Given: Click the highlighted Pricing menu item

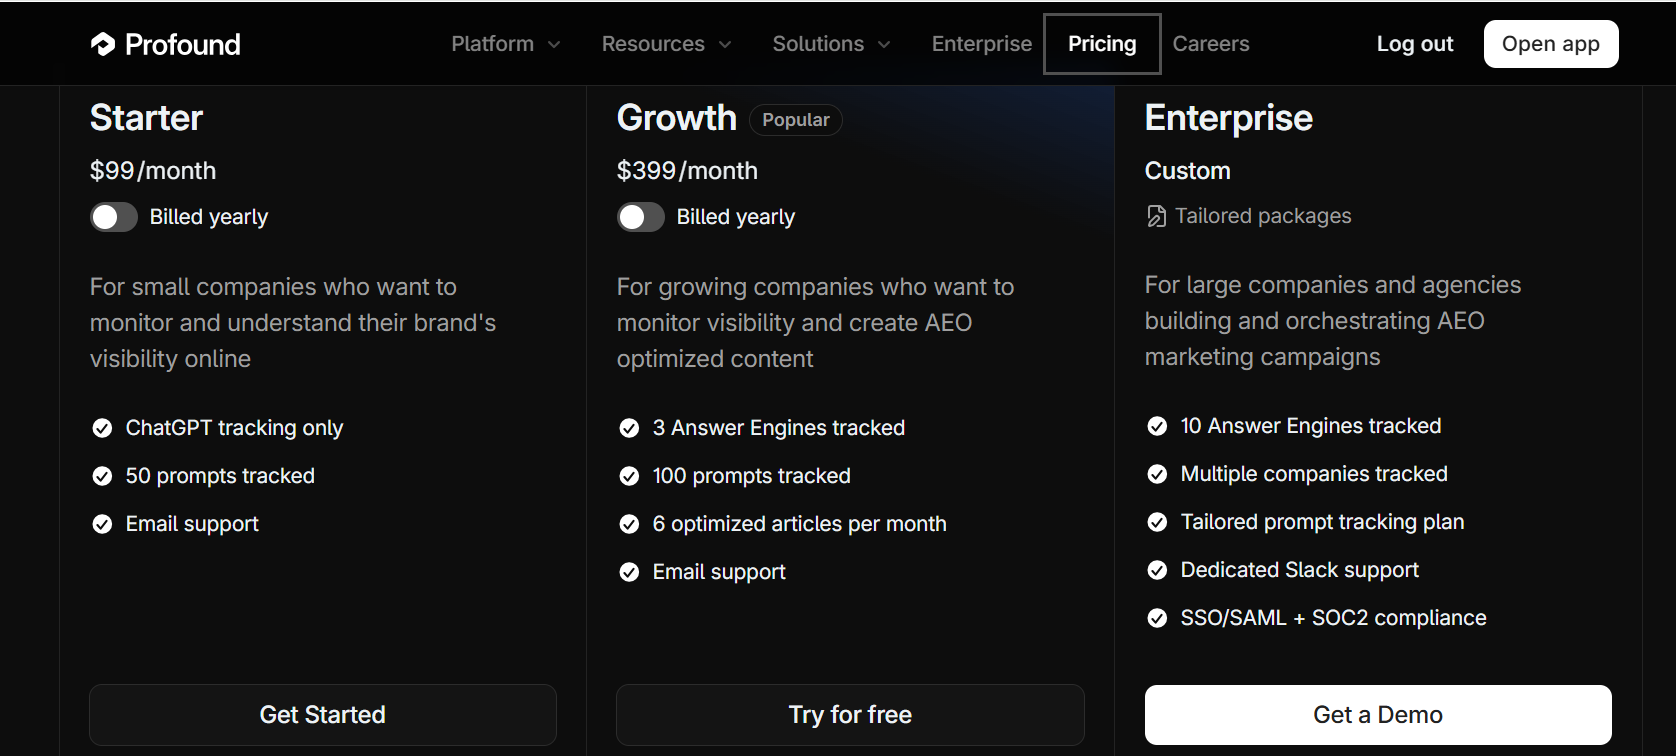Looking at the screenshot, I should pos(1102,43).
